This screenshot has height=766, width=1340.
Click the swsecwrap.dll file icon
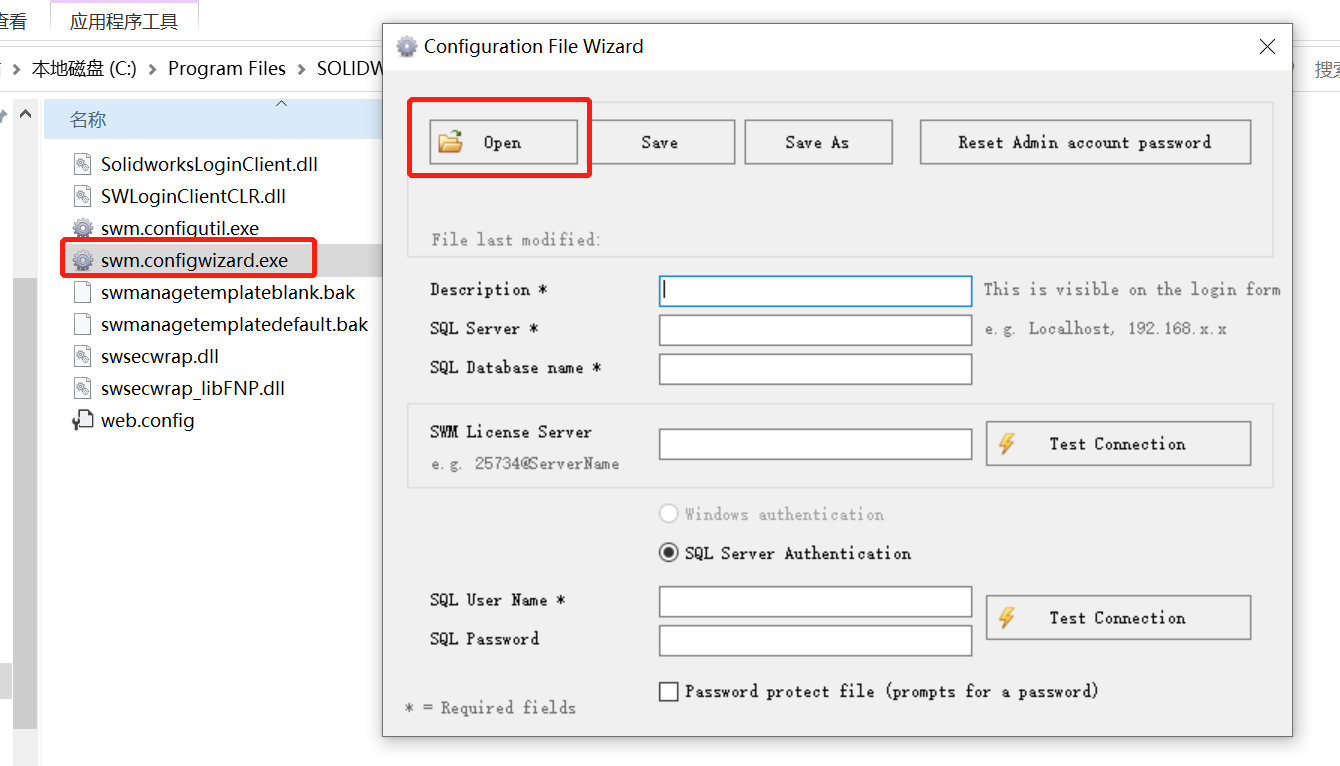83,356
